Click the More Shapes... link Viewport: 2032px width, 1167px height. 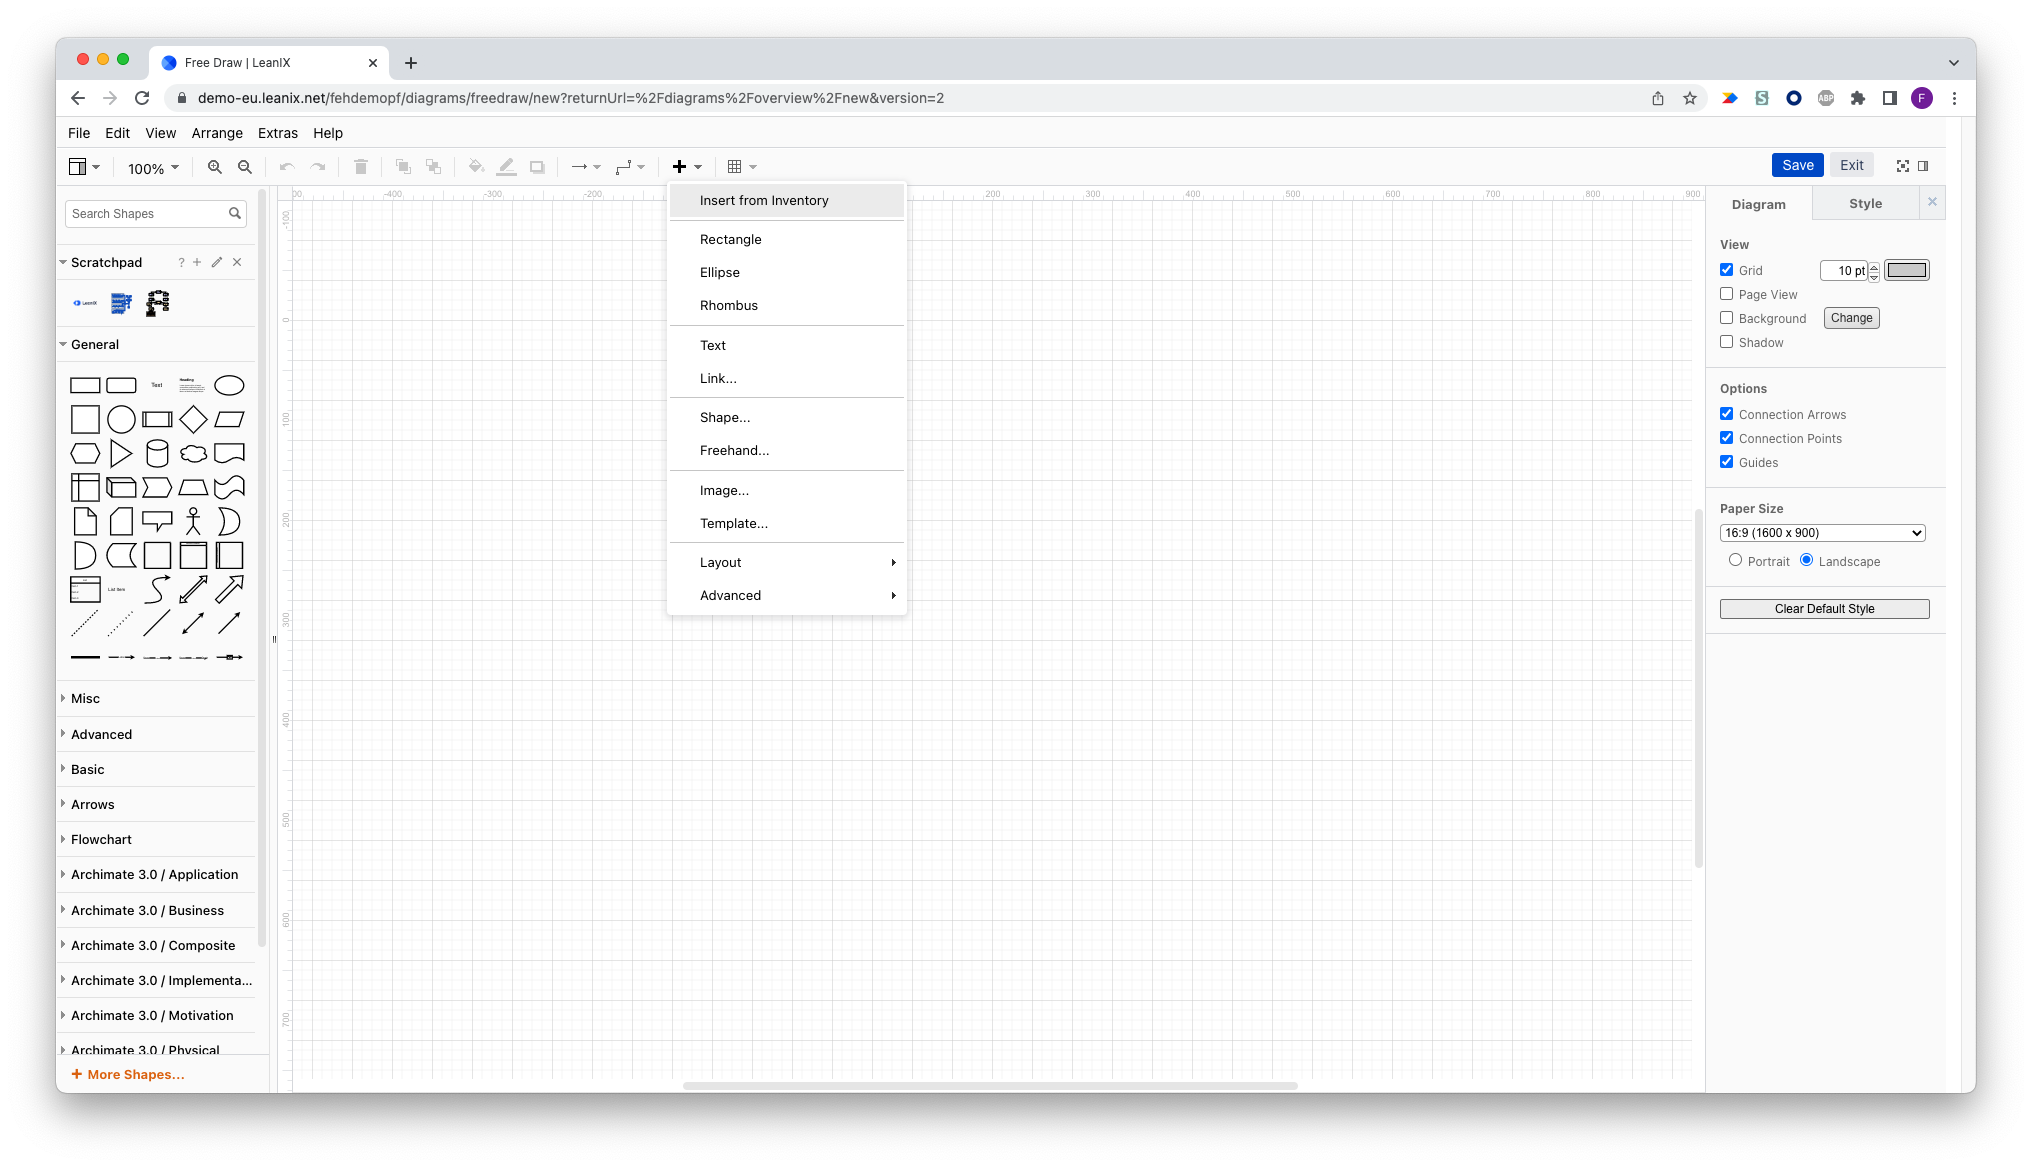(x=128, y=1074)
